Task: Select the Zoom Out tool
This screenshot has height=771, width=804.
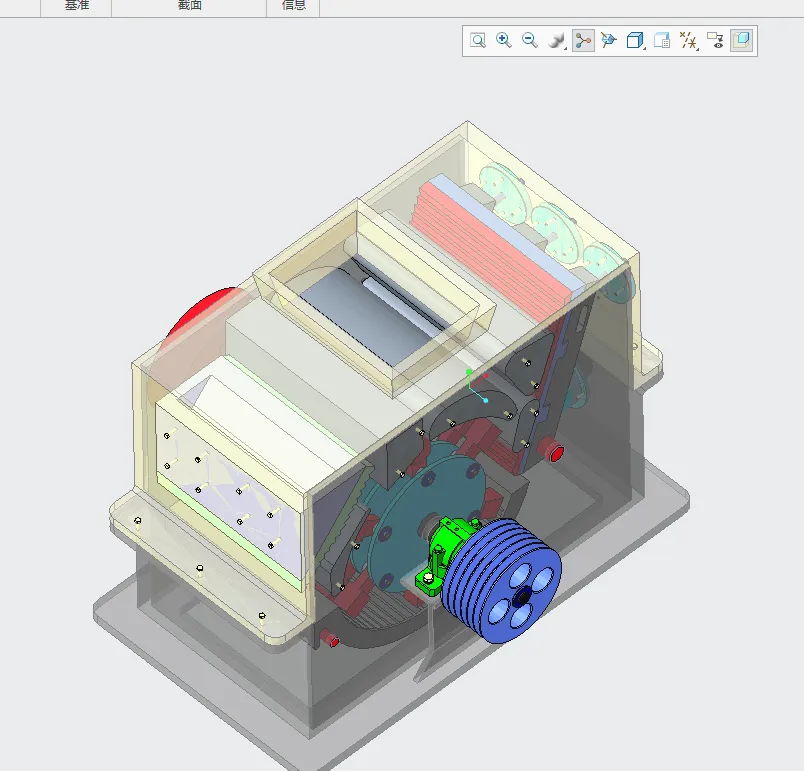Action: (530, 40)
